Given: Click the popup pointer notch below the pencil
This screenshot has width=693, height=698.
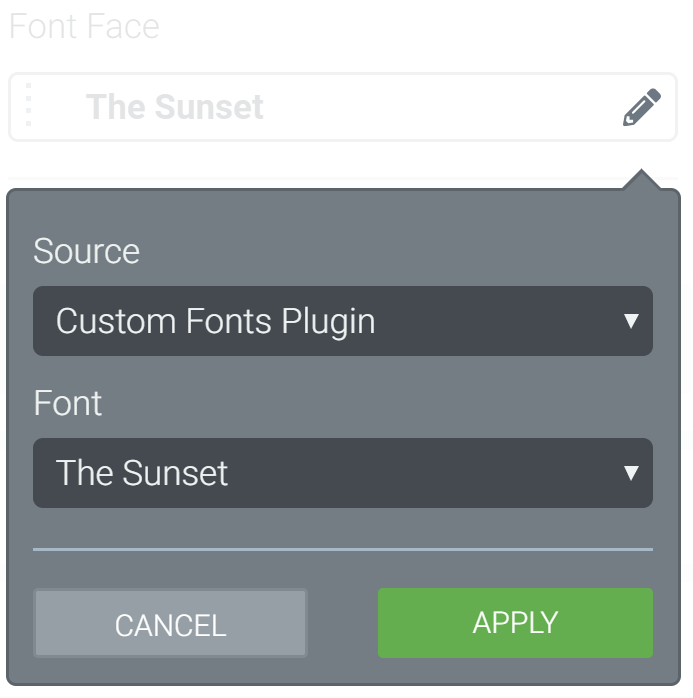Looking at the screenshot, I should [x=641, y=181].
